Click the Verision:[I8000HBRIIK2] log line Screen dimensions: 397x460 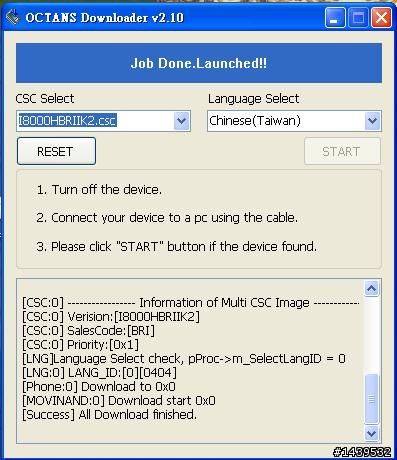pos(111,317)
